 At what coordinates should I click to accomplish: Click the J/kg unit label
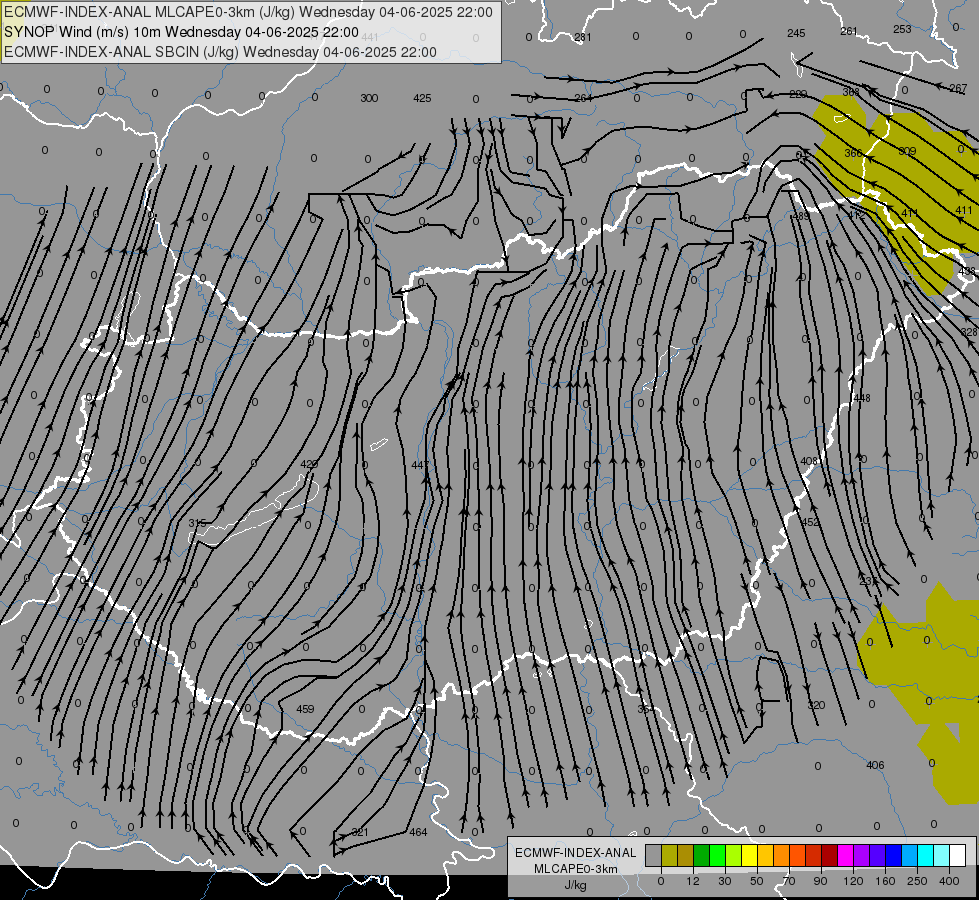click(576, 885)
